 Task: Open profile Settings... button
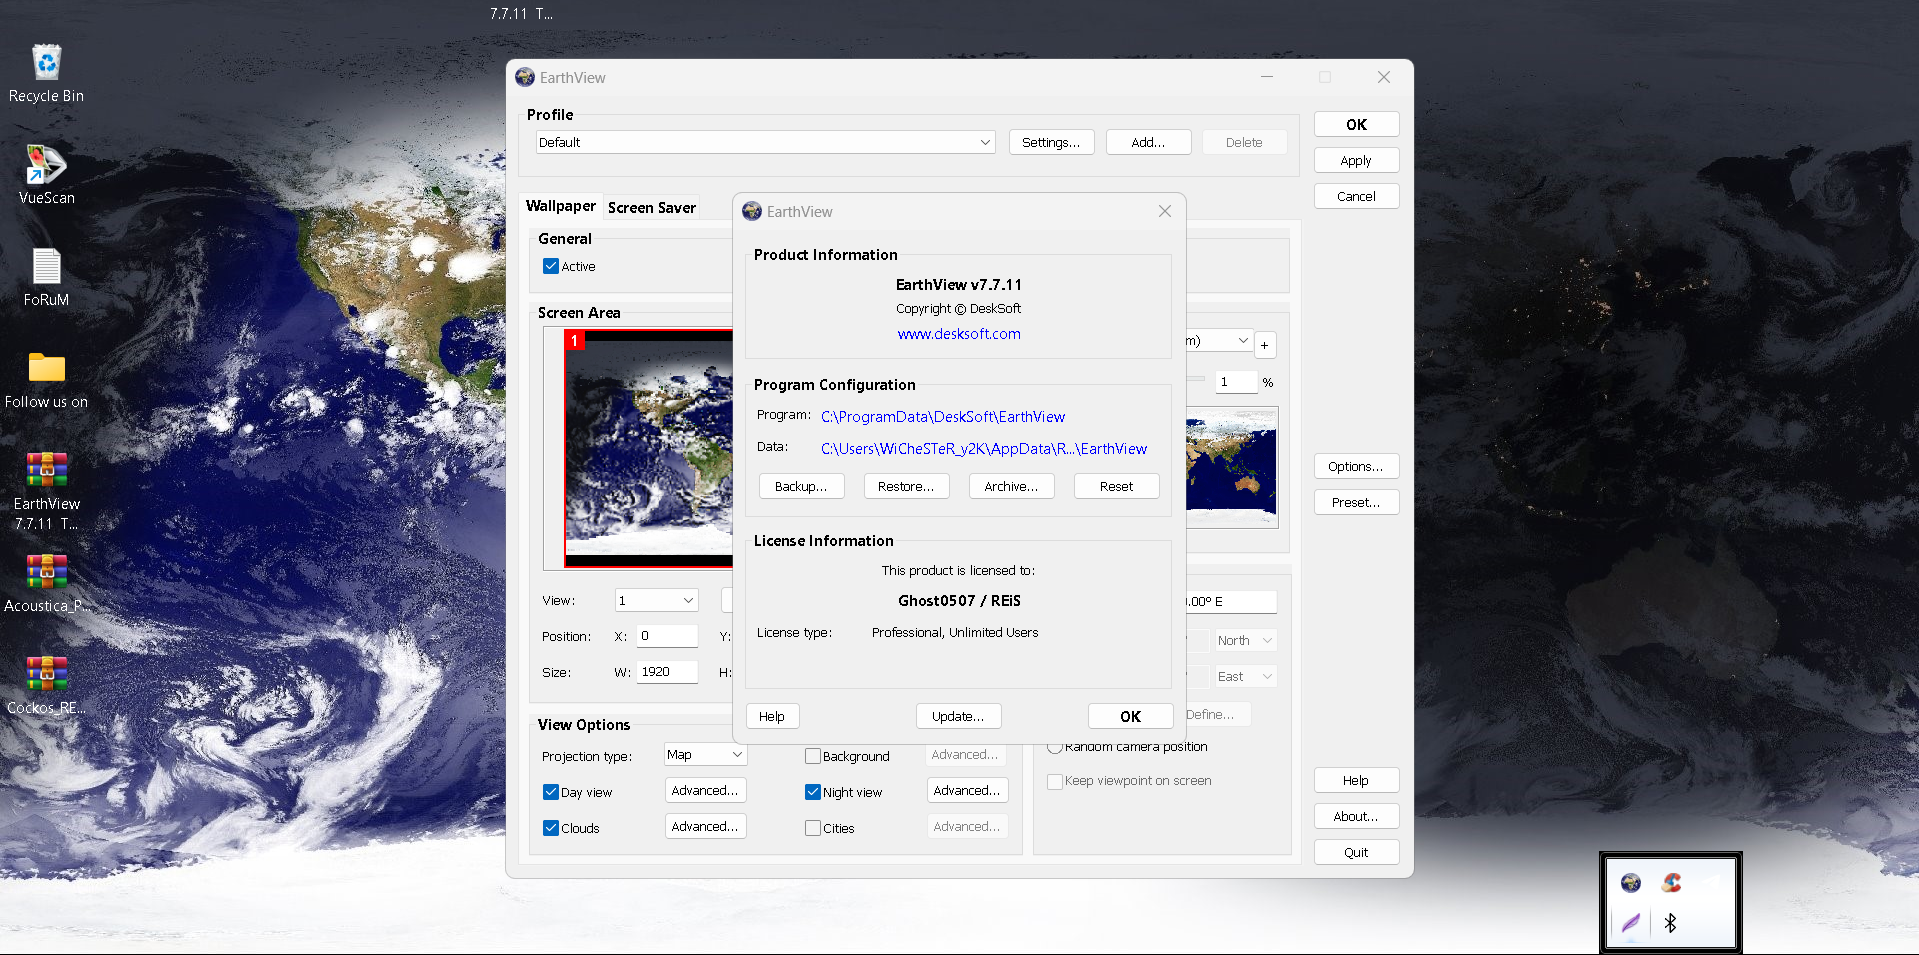click(1051, 142)
